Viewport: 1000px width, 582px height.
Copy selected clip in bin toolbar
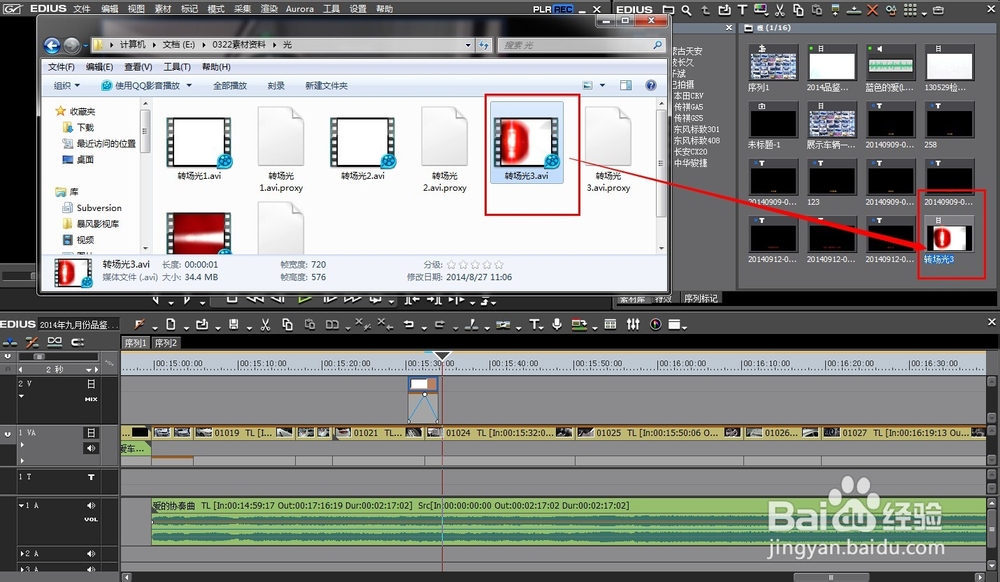[798, 10]
